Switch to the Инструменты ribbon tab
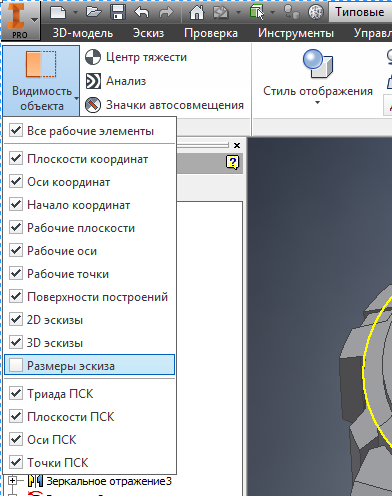Image resolution: width=392 pixels, height=496 pixels. pos(296,33)
